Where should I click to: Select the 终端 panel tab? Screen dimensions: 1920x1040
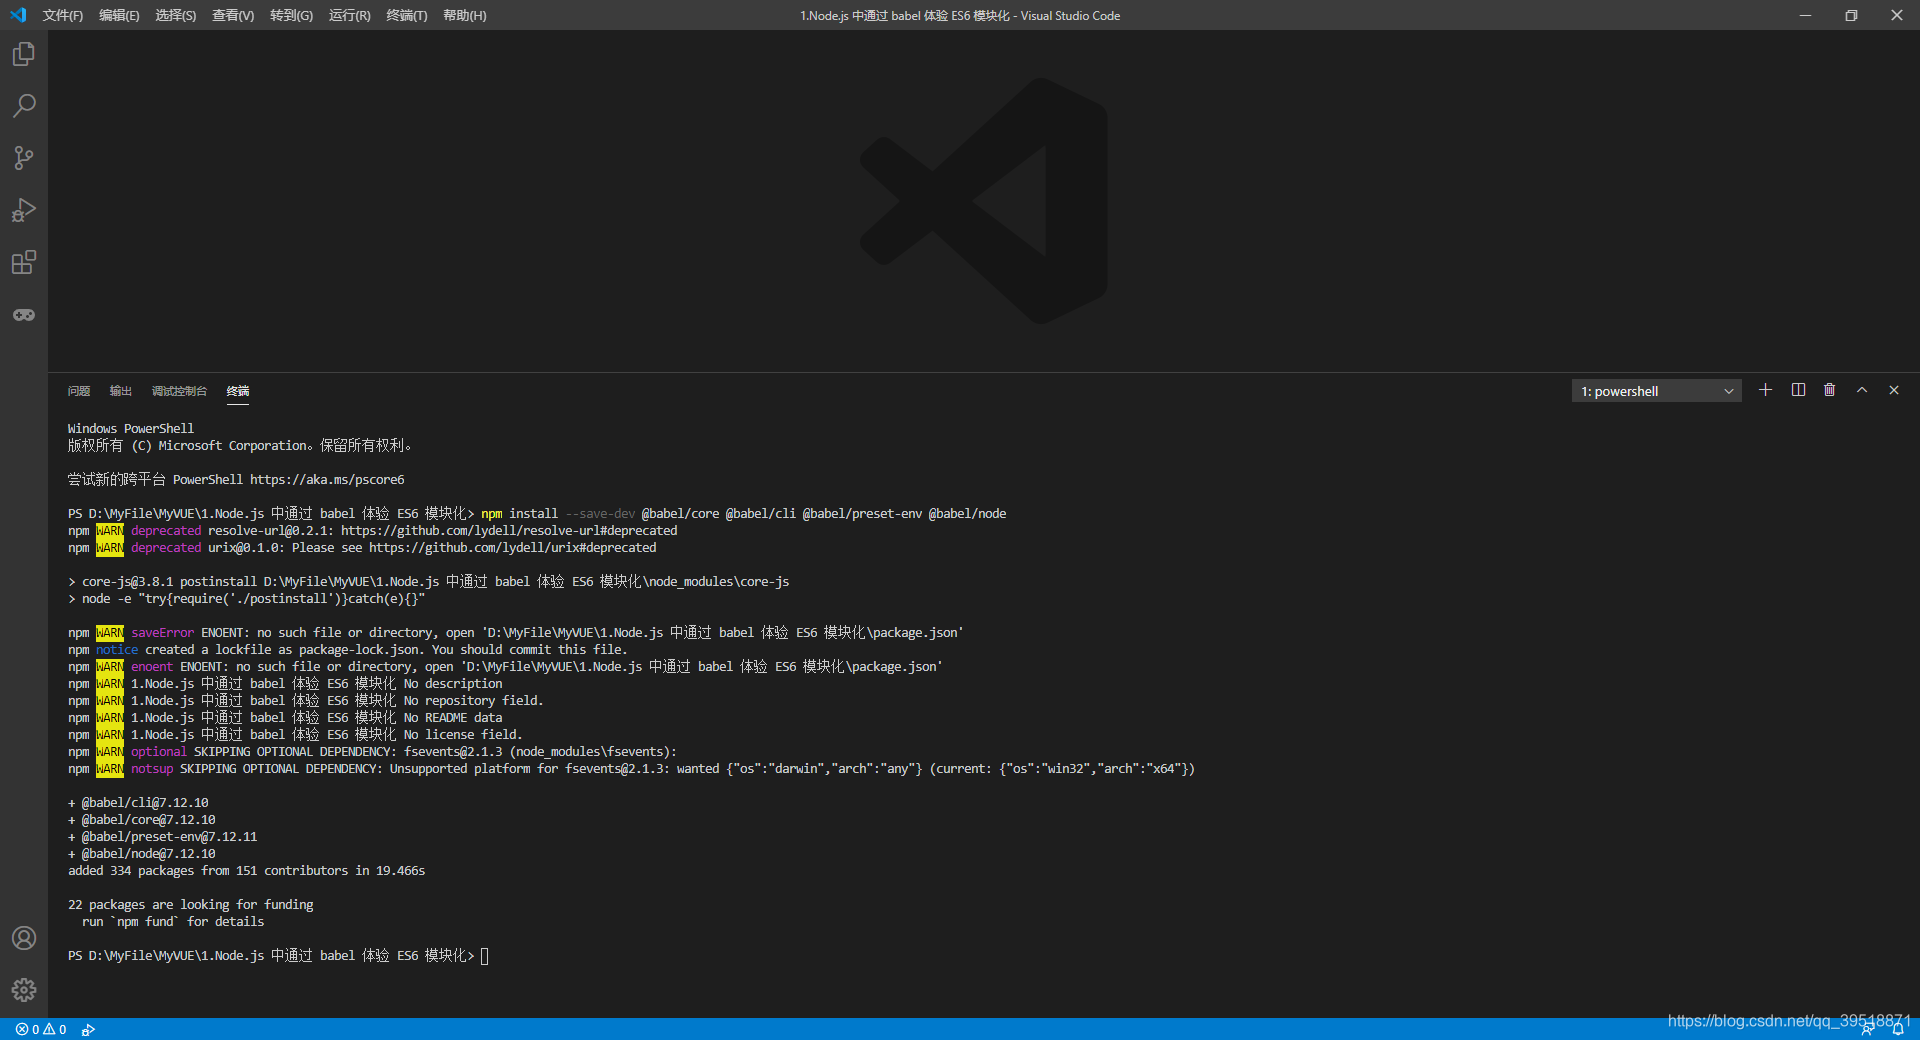238,391
